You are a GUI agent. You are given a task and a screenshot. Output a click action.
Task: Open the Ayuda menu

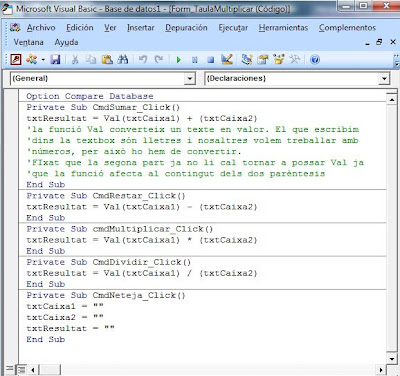click(x=66, y=42)
